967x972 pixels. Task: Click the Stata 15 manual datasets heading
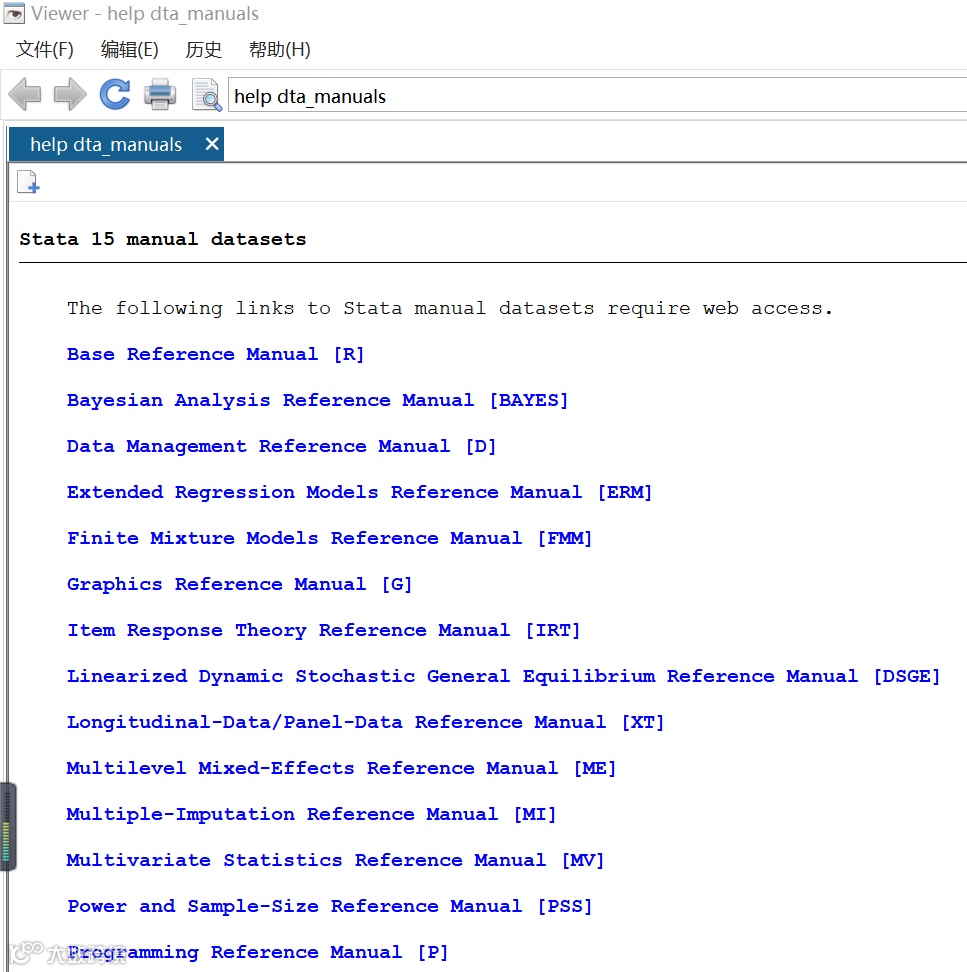coord(163,239)
